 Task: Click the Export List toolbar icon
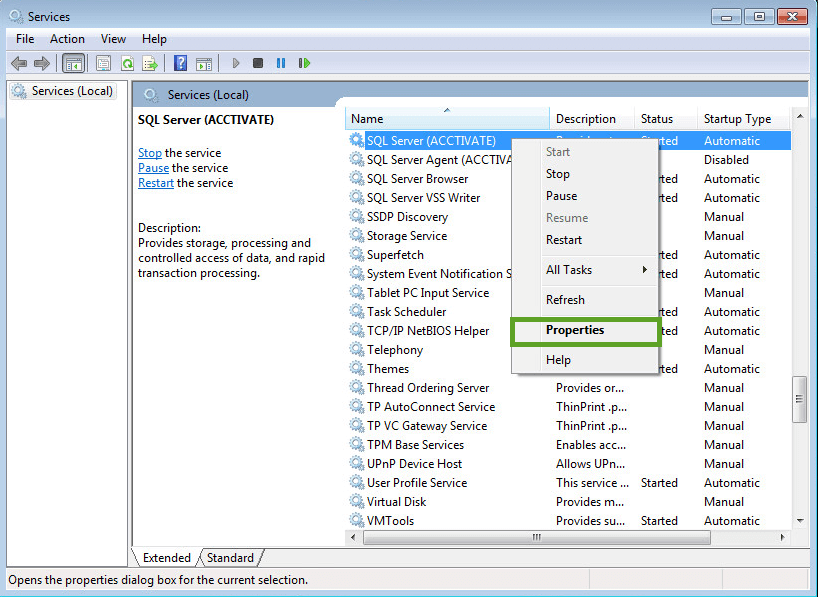tap(150, 64)
